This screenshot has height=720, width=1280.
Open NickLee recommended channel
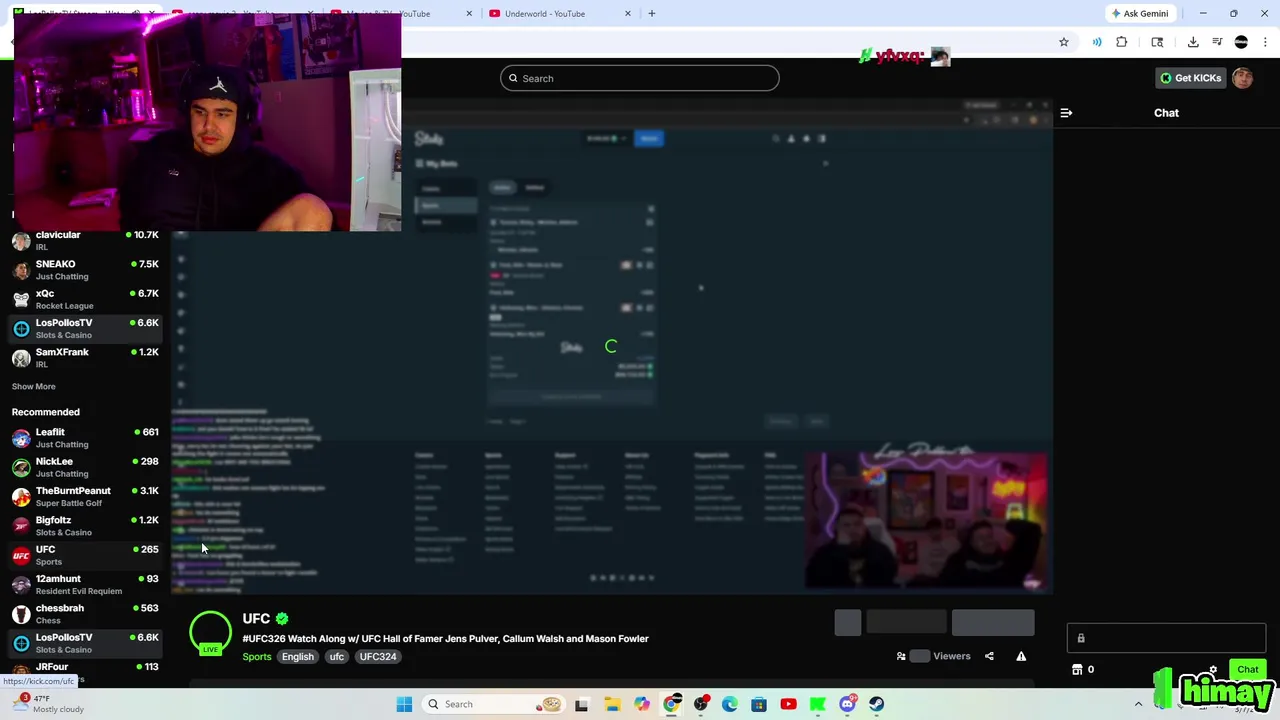pos(85,467)
